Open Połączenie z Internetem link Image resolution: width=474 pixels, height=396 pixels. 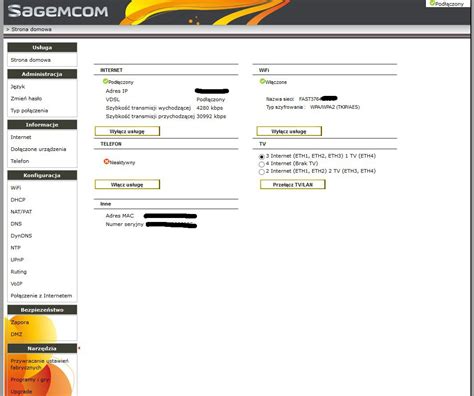[x=41, y=296]
